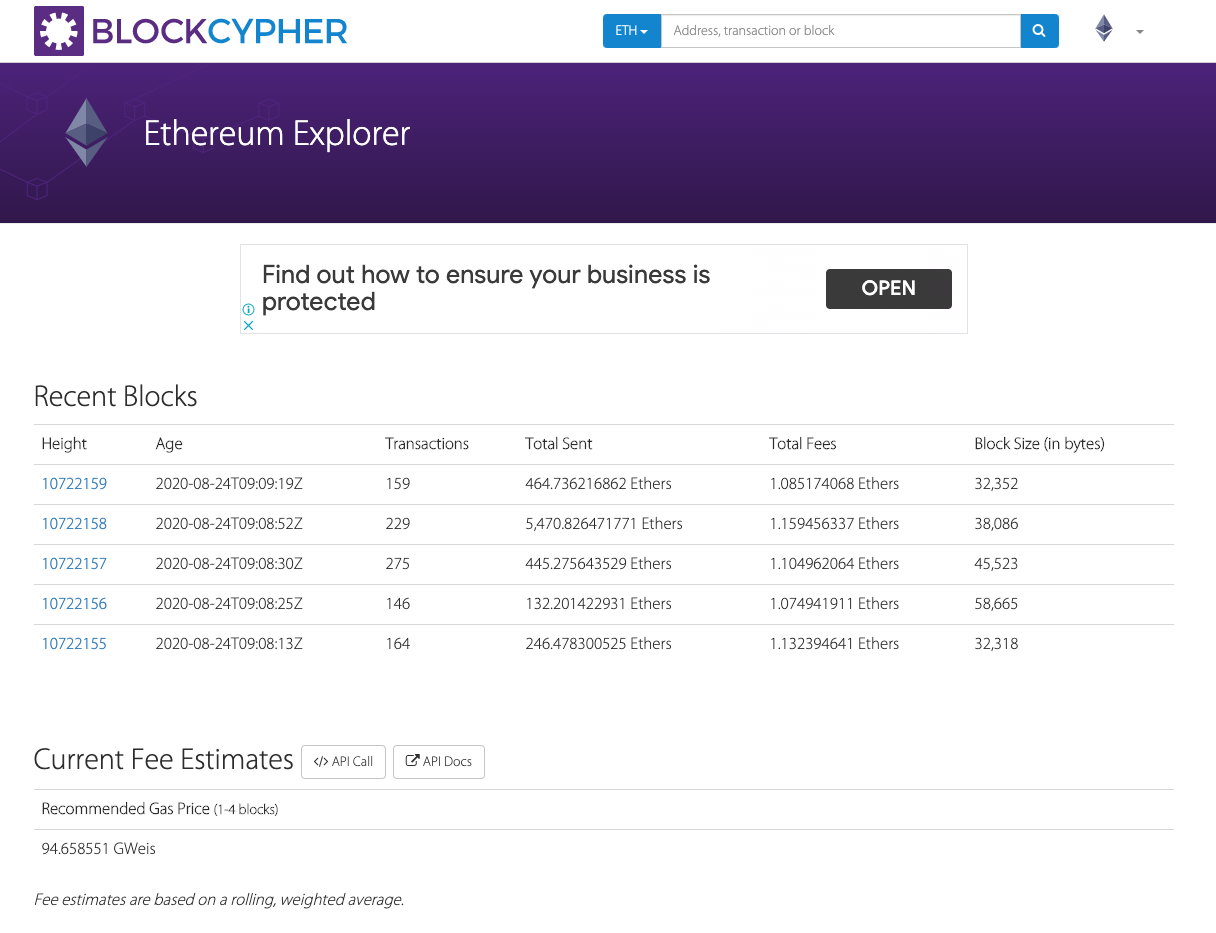The image size is (1216, 933).
Task: Click the Height column header
Action: click(64, 444)
